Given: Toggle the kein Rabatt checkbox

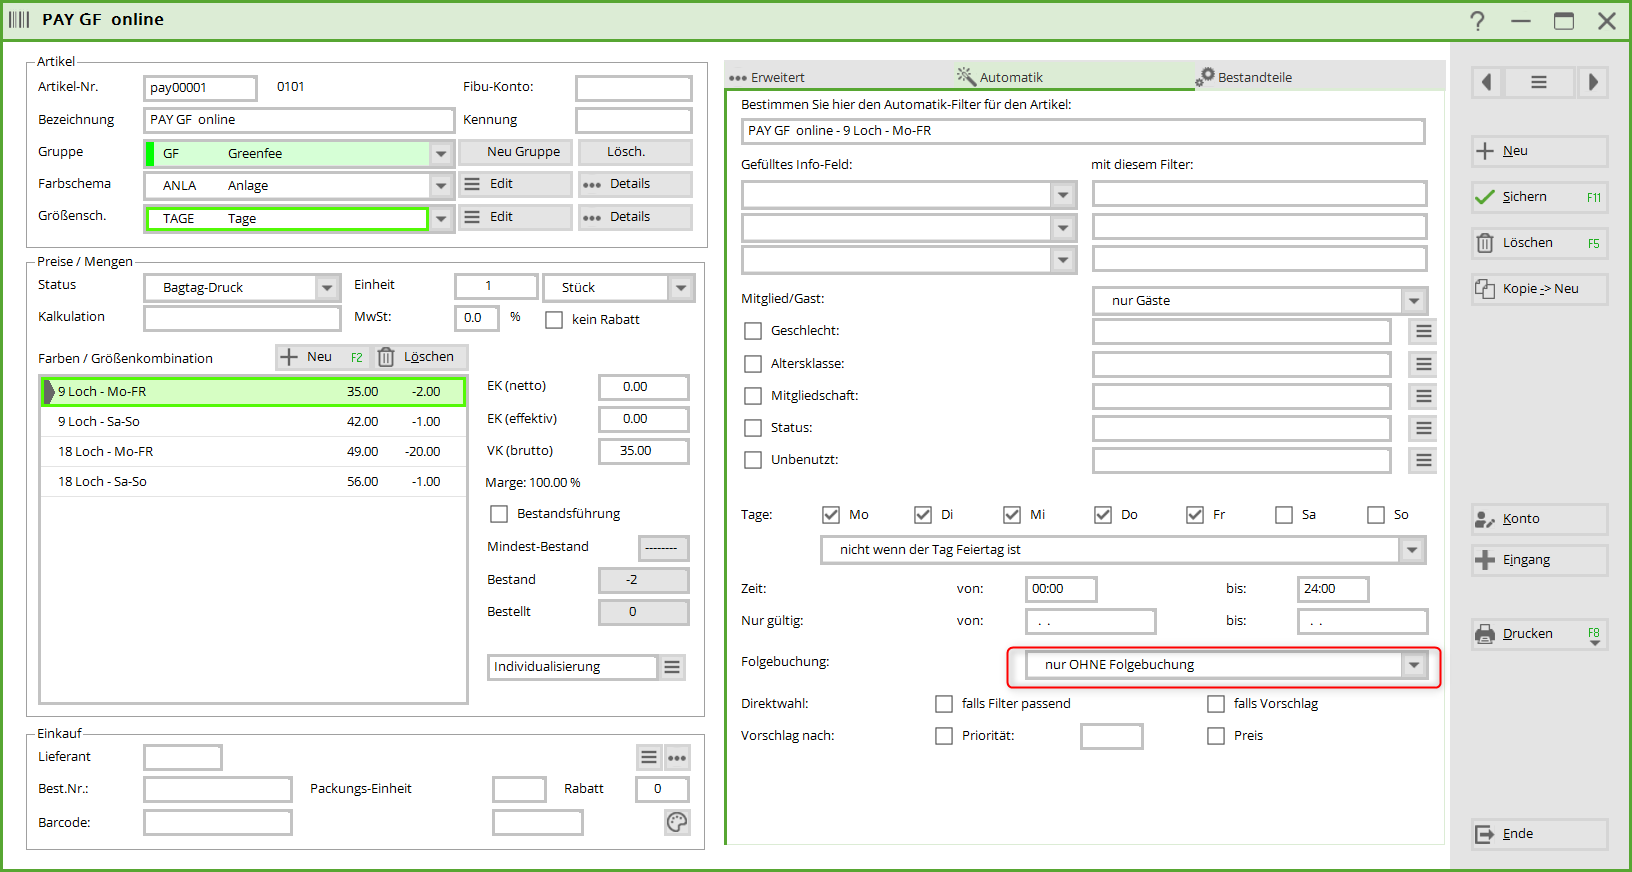Looking at the screenshot, I should 554,320.
